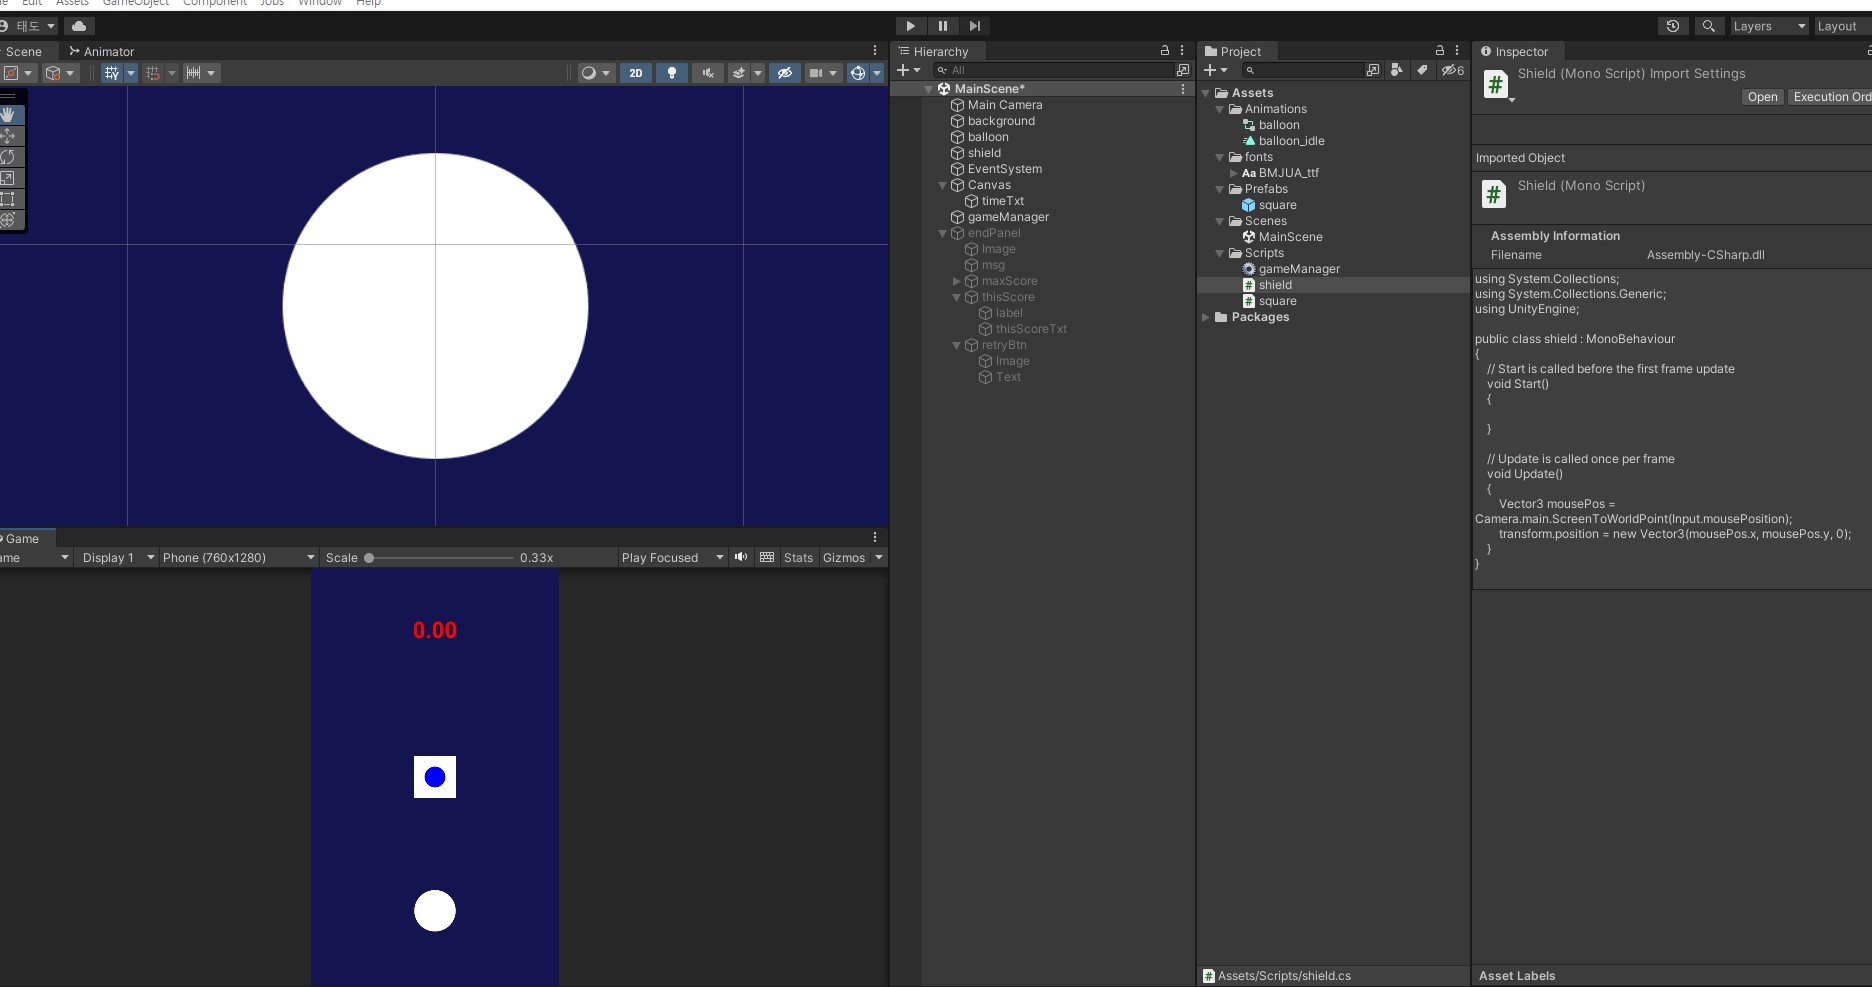1872x987 pixels.
Task: Pause the game
Action: click(x=942, y=26)
